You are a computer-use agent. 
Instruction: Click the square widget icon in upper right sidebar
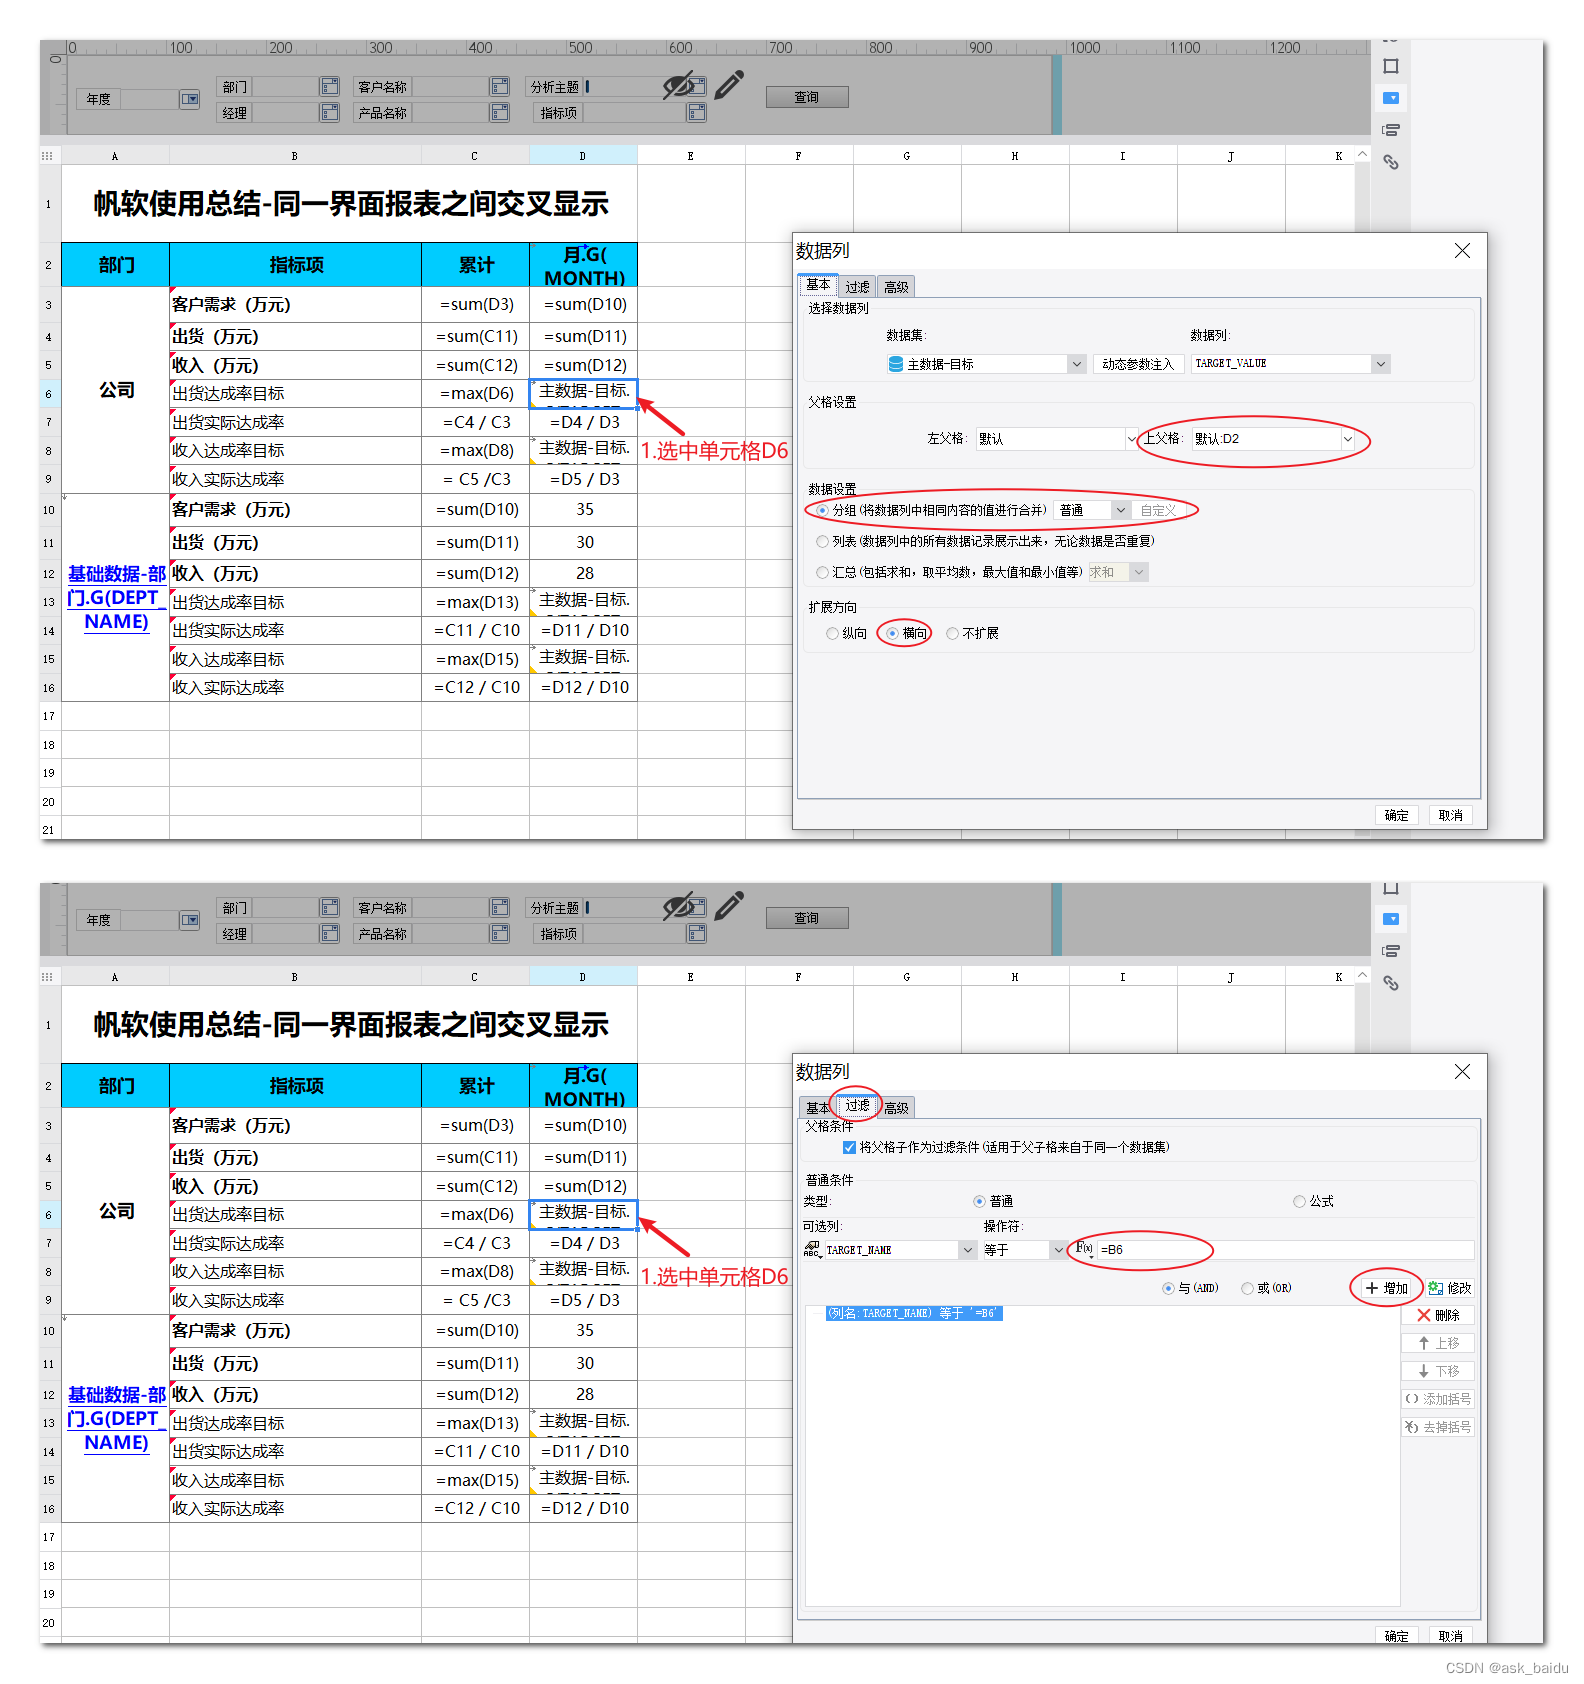pyautogui.click(x=1390, y=66)
